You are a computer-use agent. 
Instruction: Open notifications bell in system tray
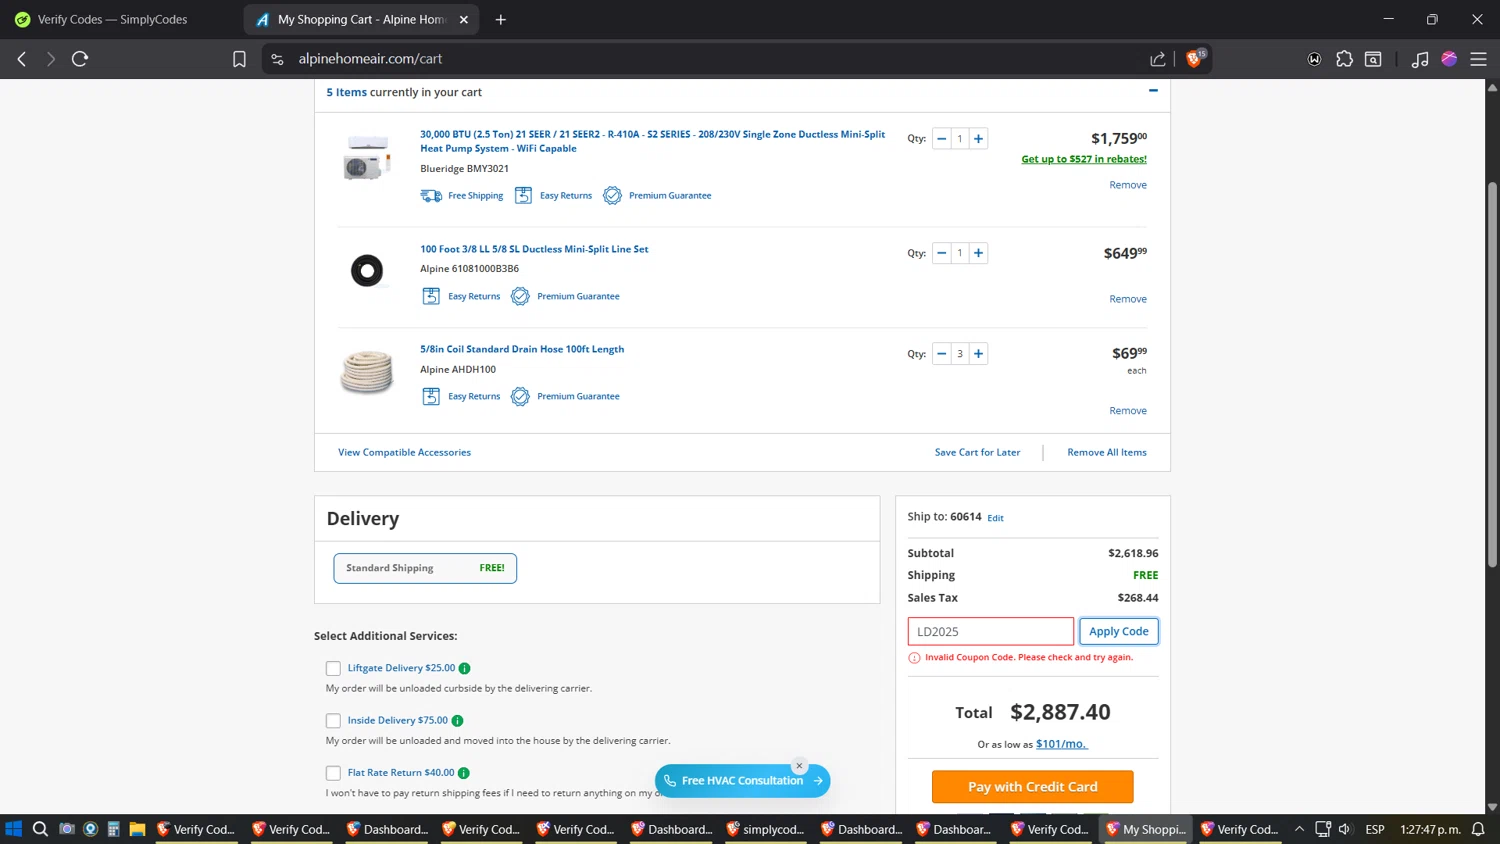pos(1478,829)
